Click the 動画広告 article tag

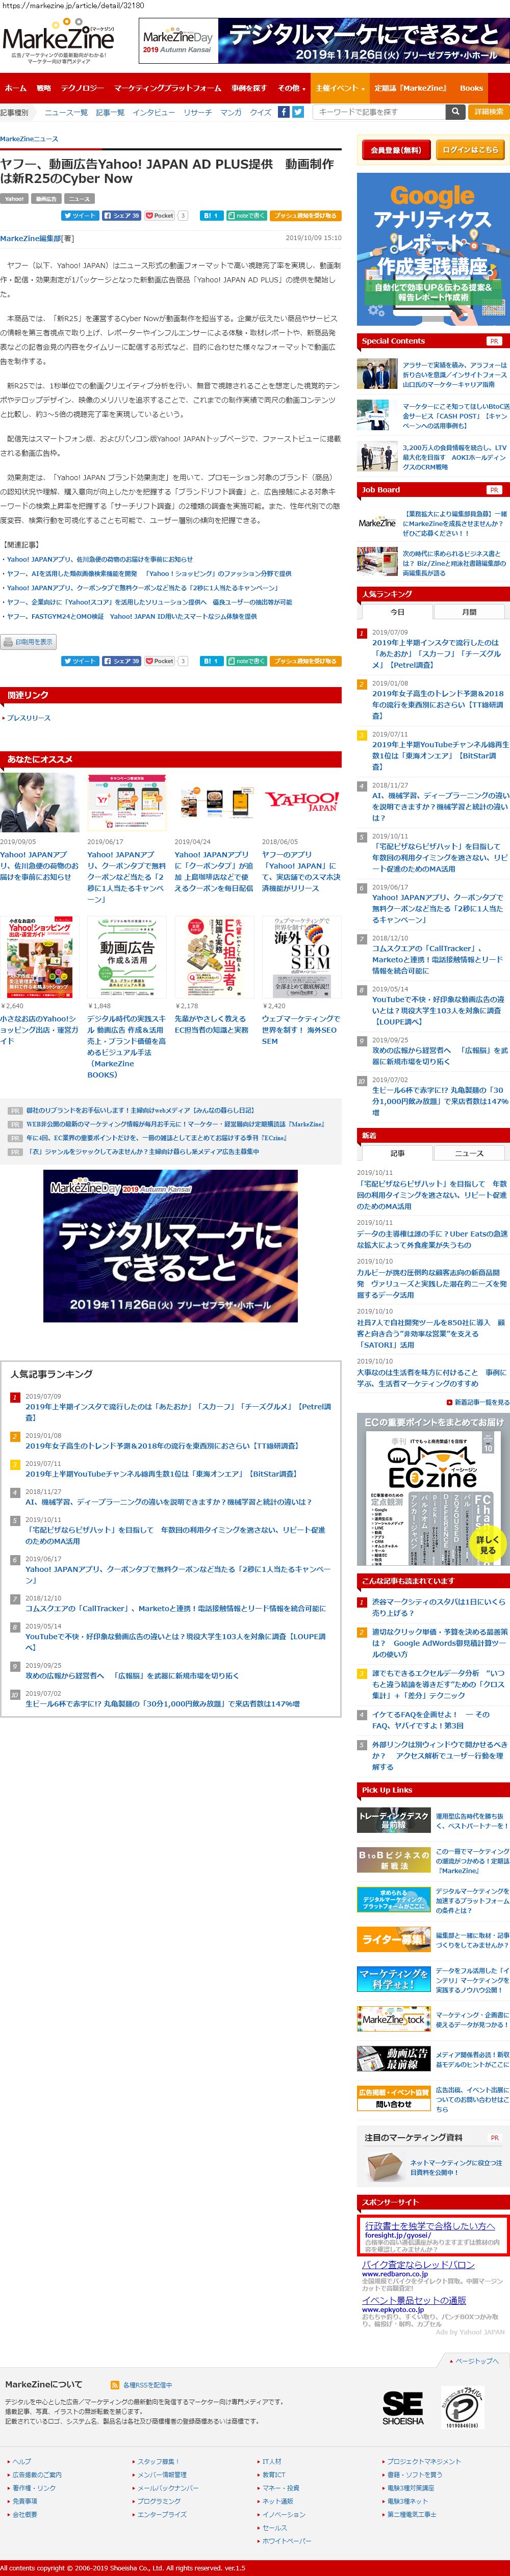tap(46, 199)
